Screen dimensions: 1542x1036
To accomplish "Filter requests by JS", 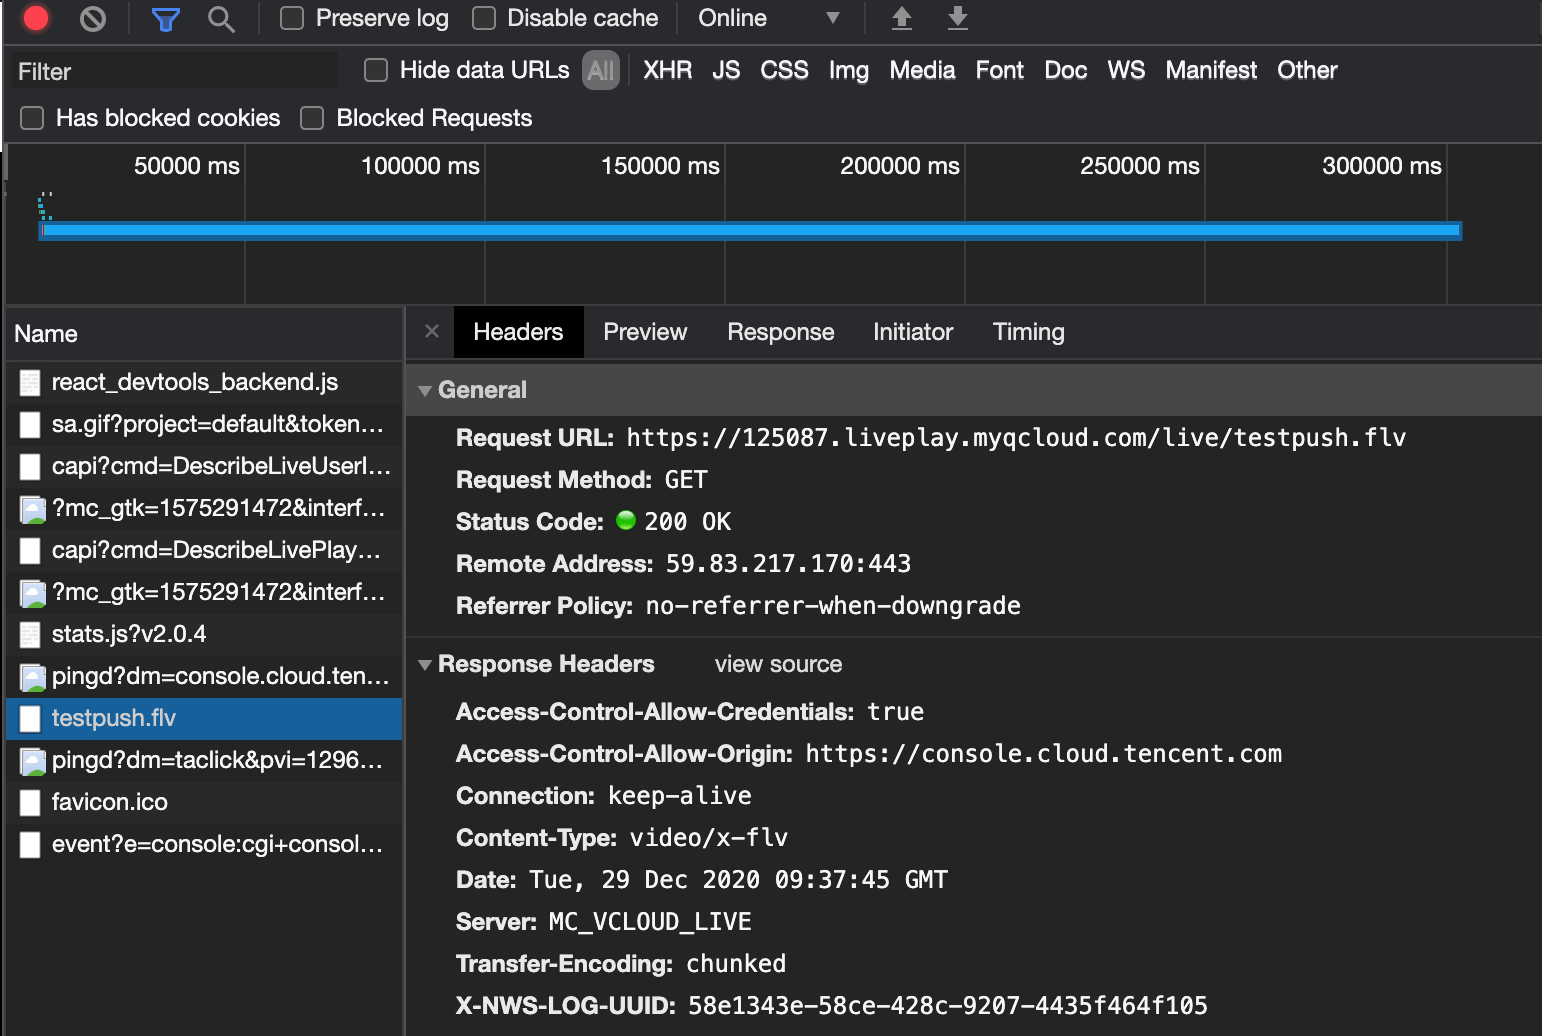I will coord(726,70).
